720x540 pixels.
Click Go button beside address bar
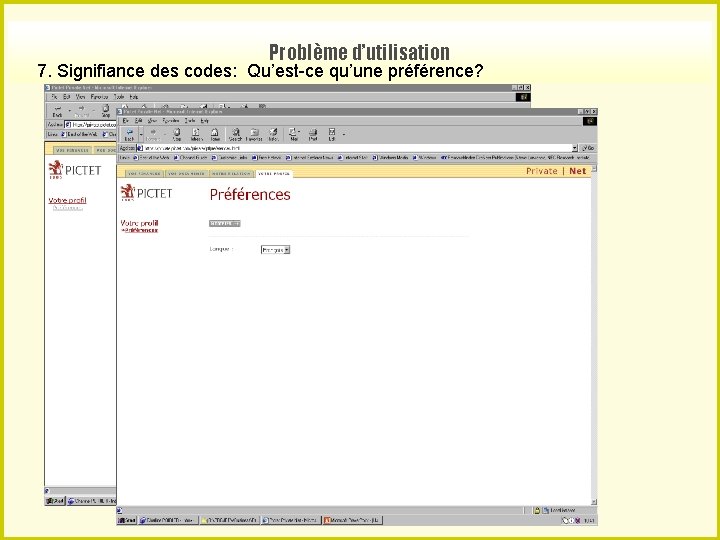588,148
